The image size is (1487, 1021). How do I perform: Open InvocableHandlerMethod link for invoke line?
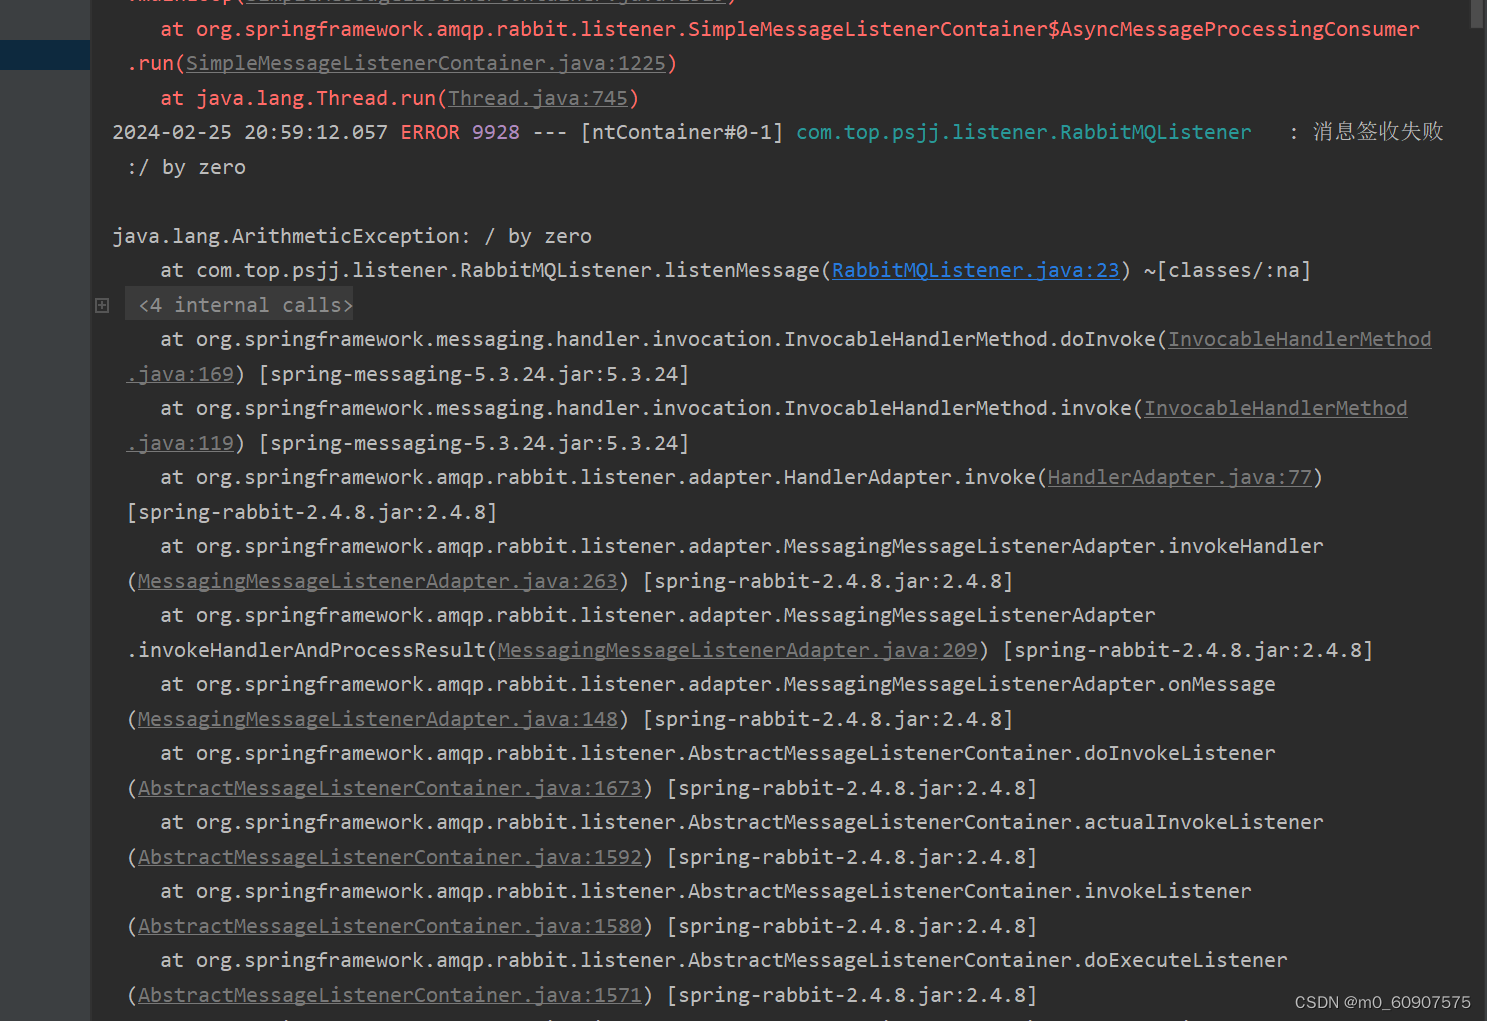point(1276,408)
